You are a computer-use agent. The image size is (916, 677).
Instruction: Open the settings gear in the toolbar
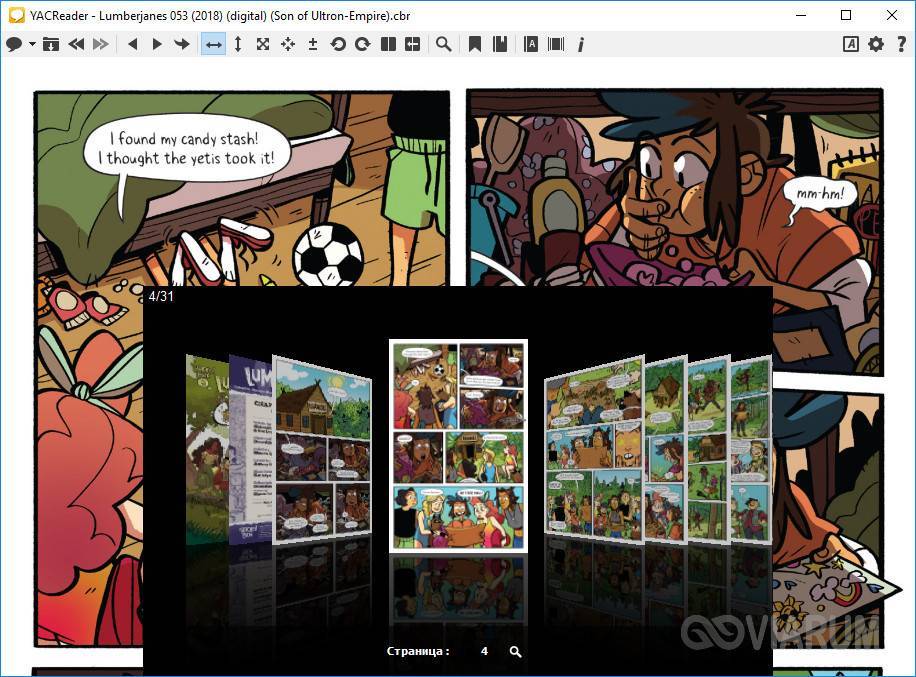876,44
